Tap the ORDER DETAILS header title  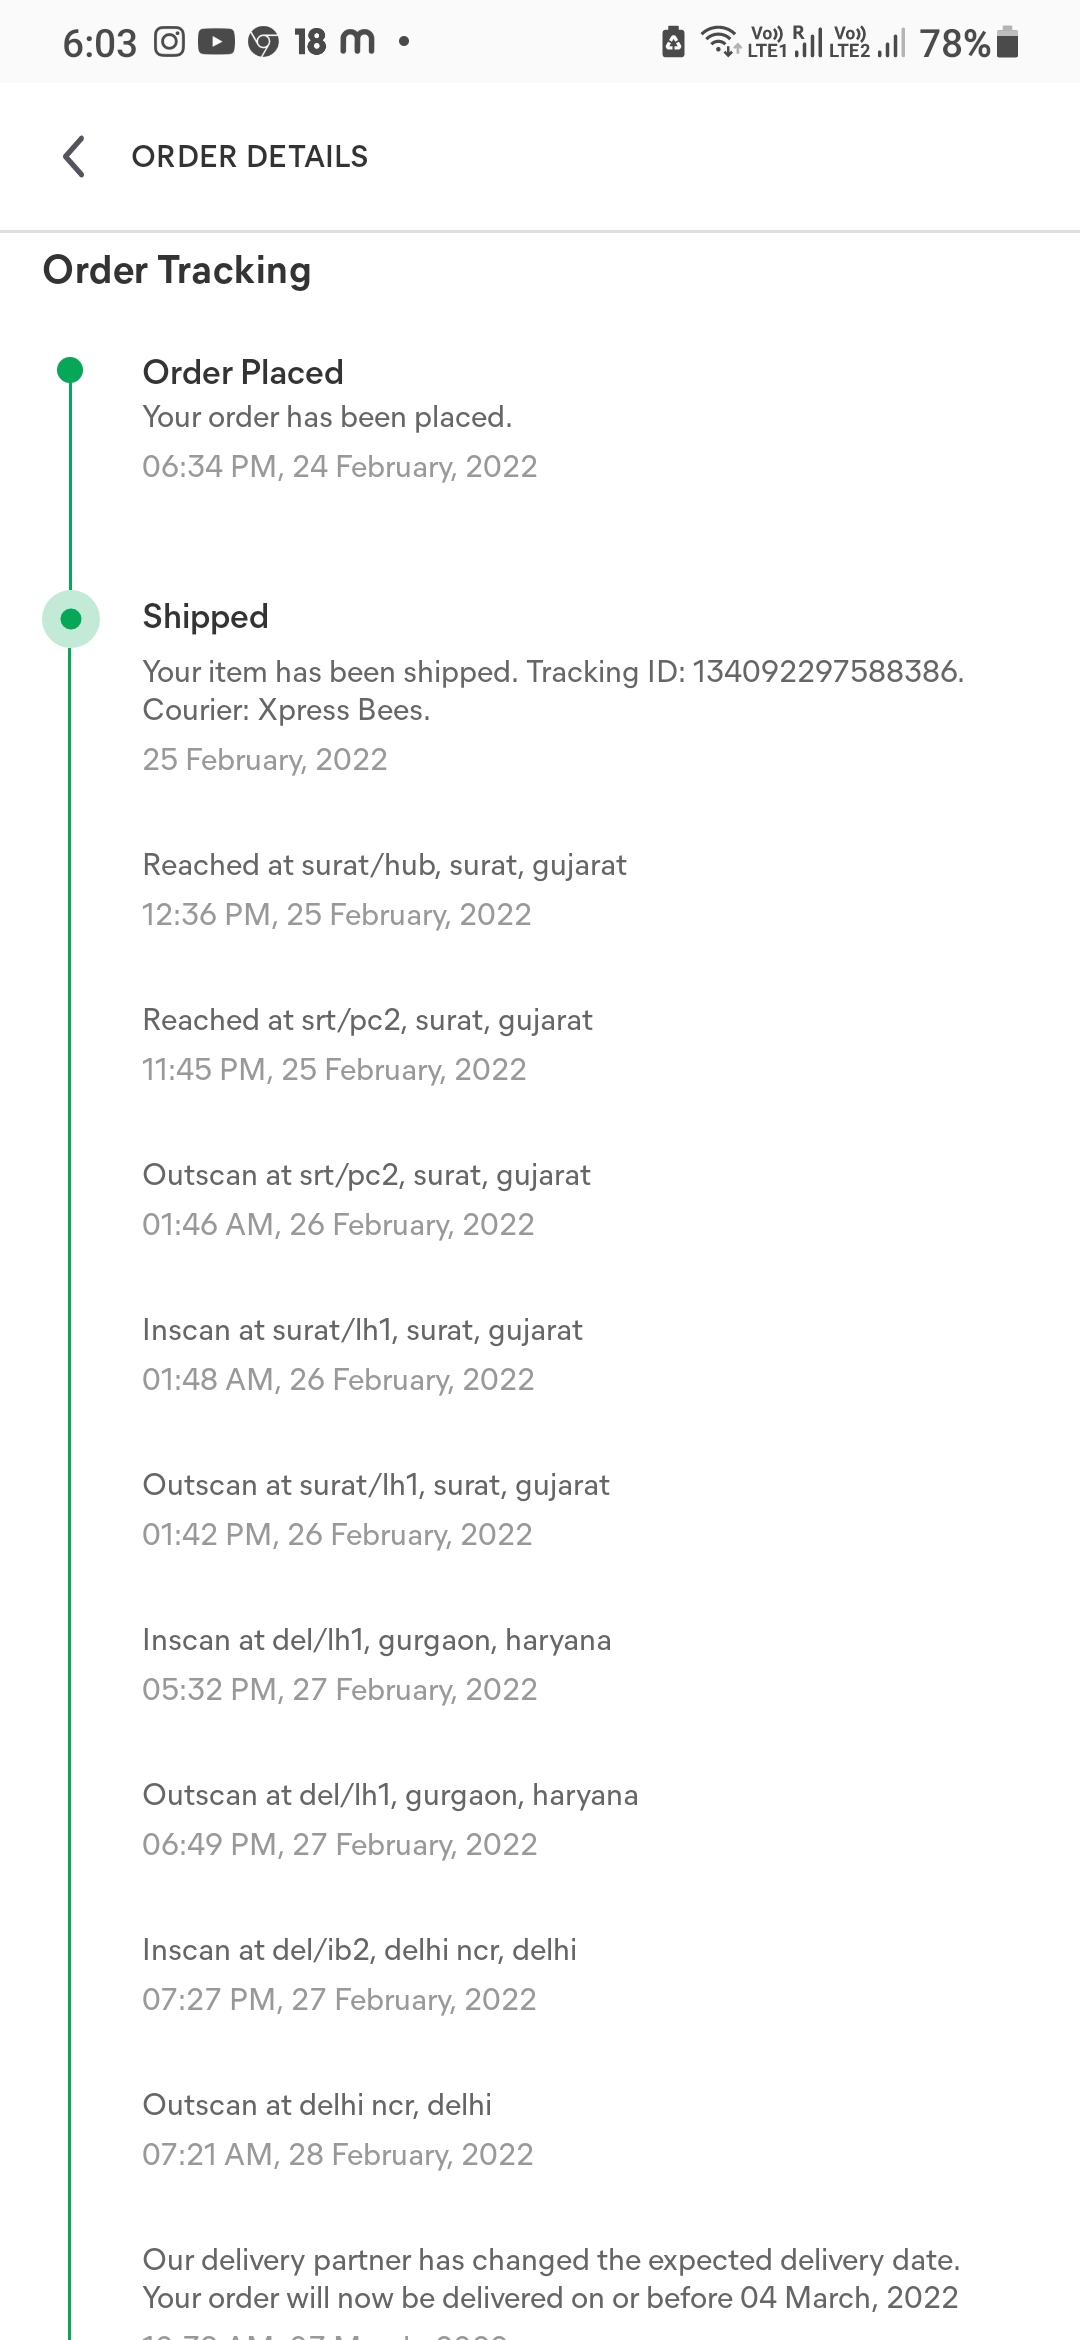tap(250, 157)
